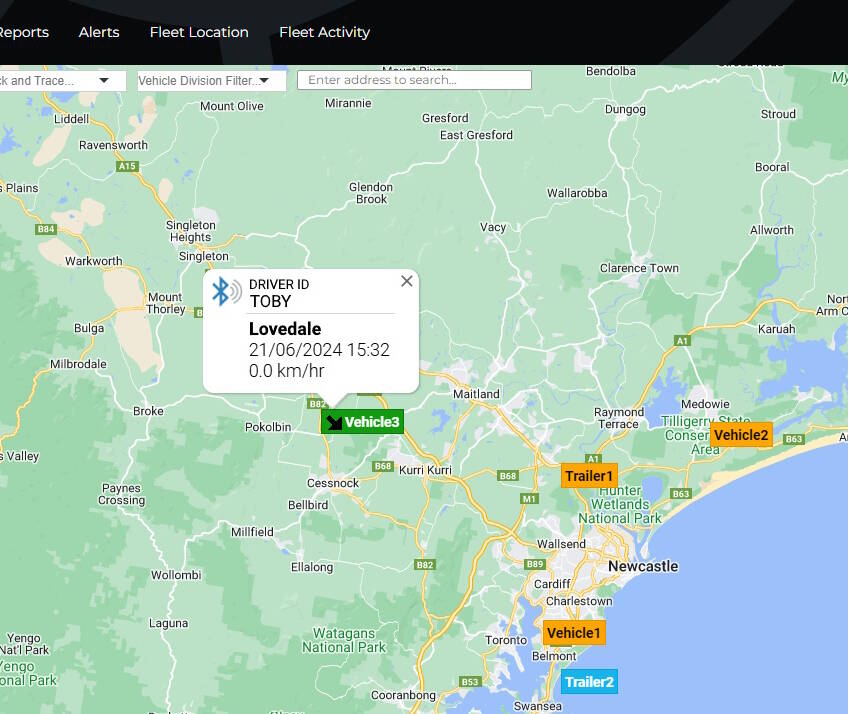This screenshot has height=714, width=848.
Task: Click the Trailer1 marker on map
Action: coord(589,476)
